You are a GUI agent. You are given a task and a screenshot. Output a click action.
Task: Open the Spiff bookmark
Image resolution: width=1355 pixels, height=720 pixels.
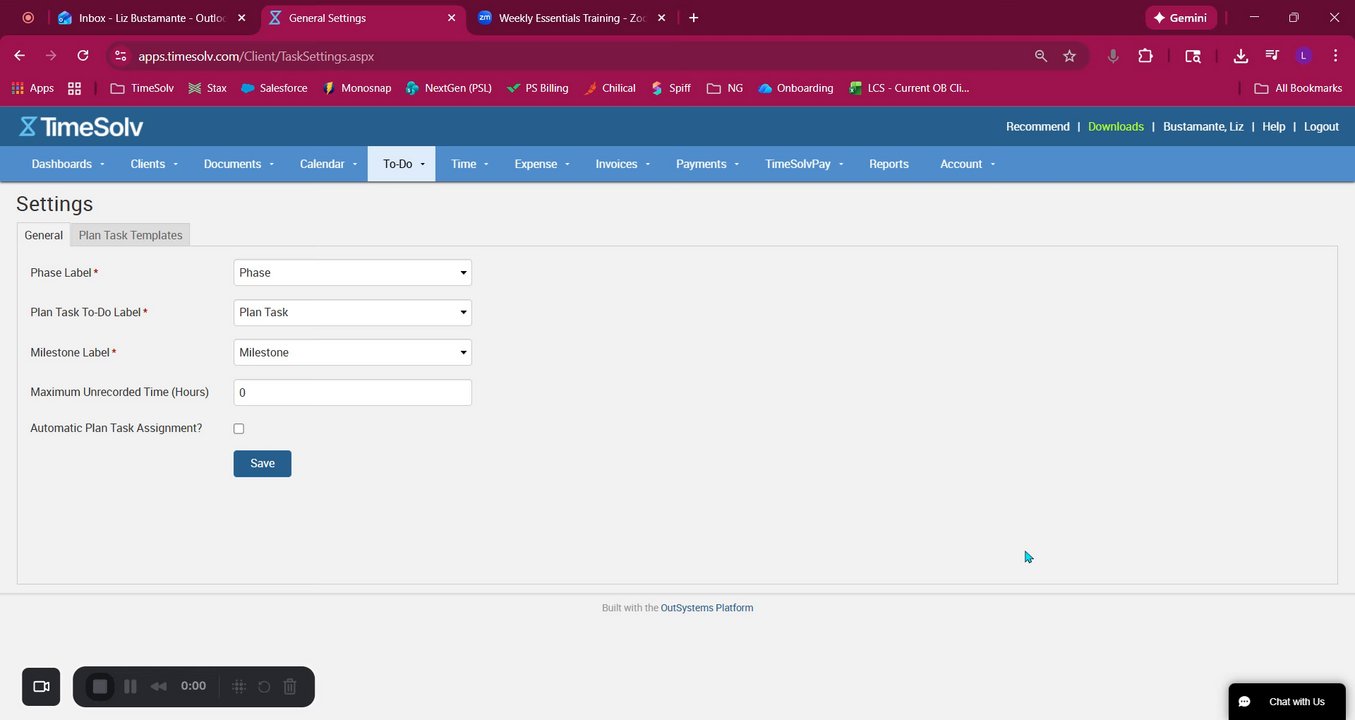671,88
